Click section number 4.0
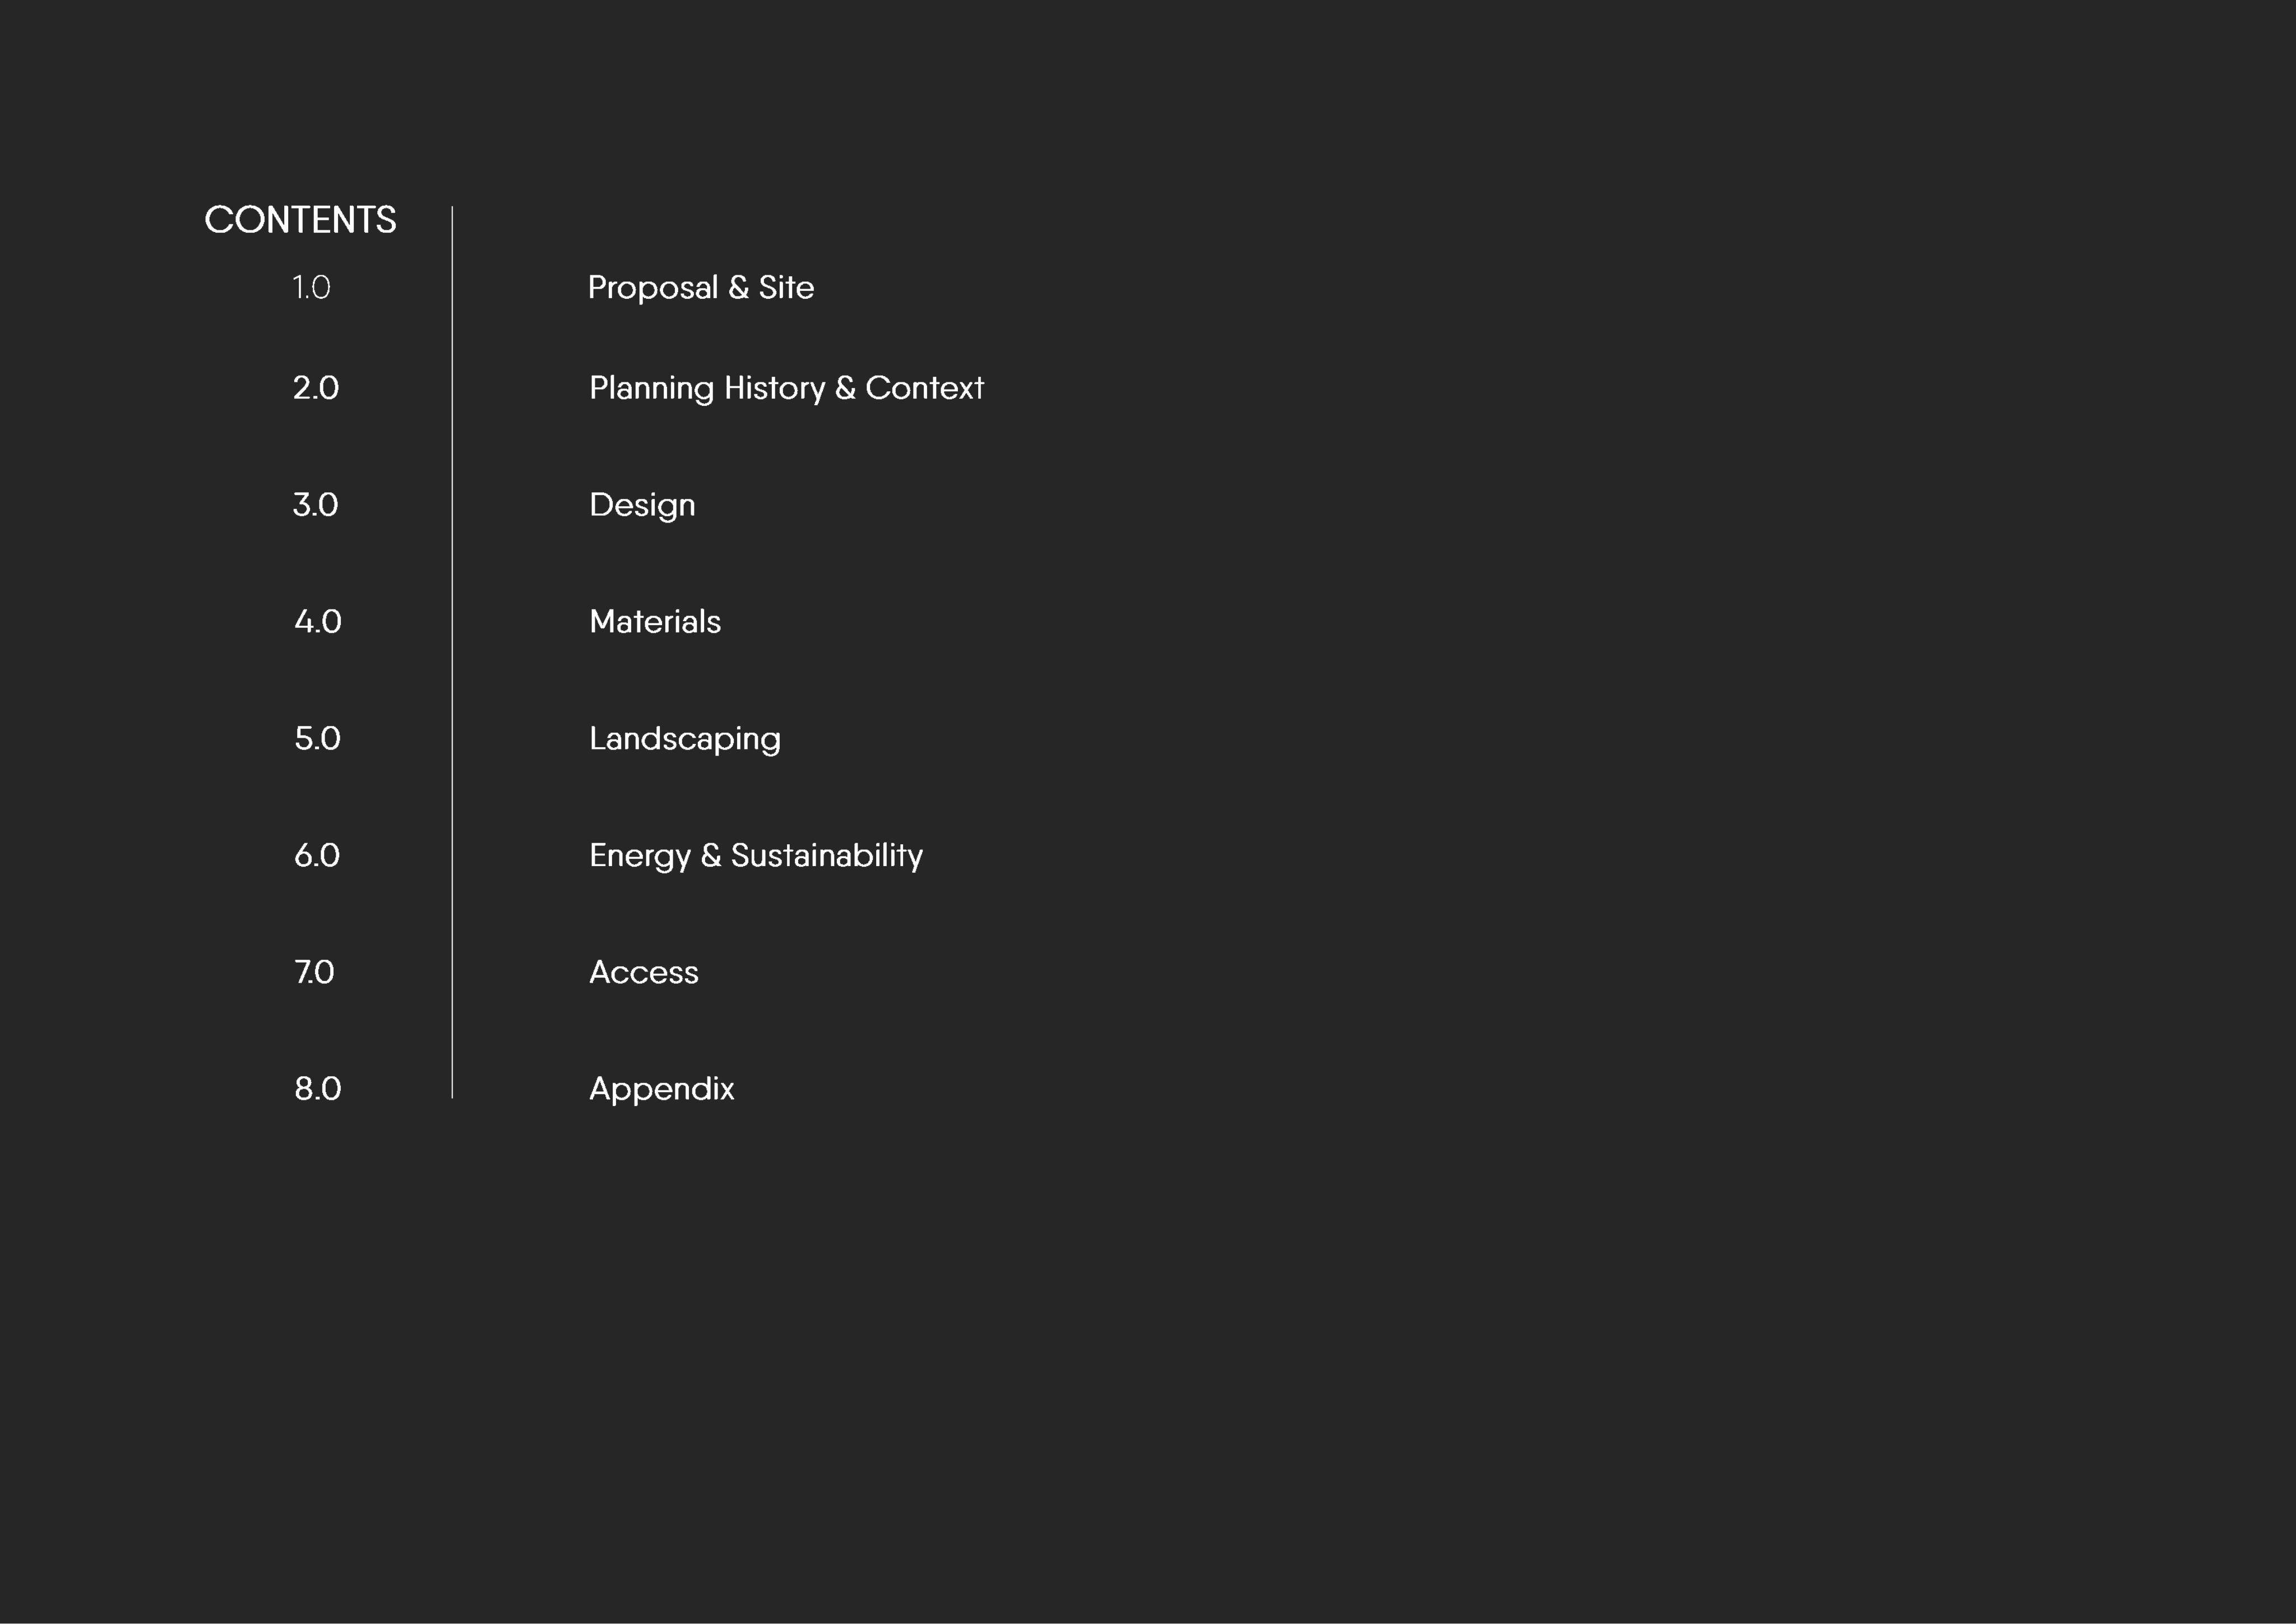 (x=318, y=622)
